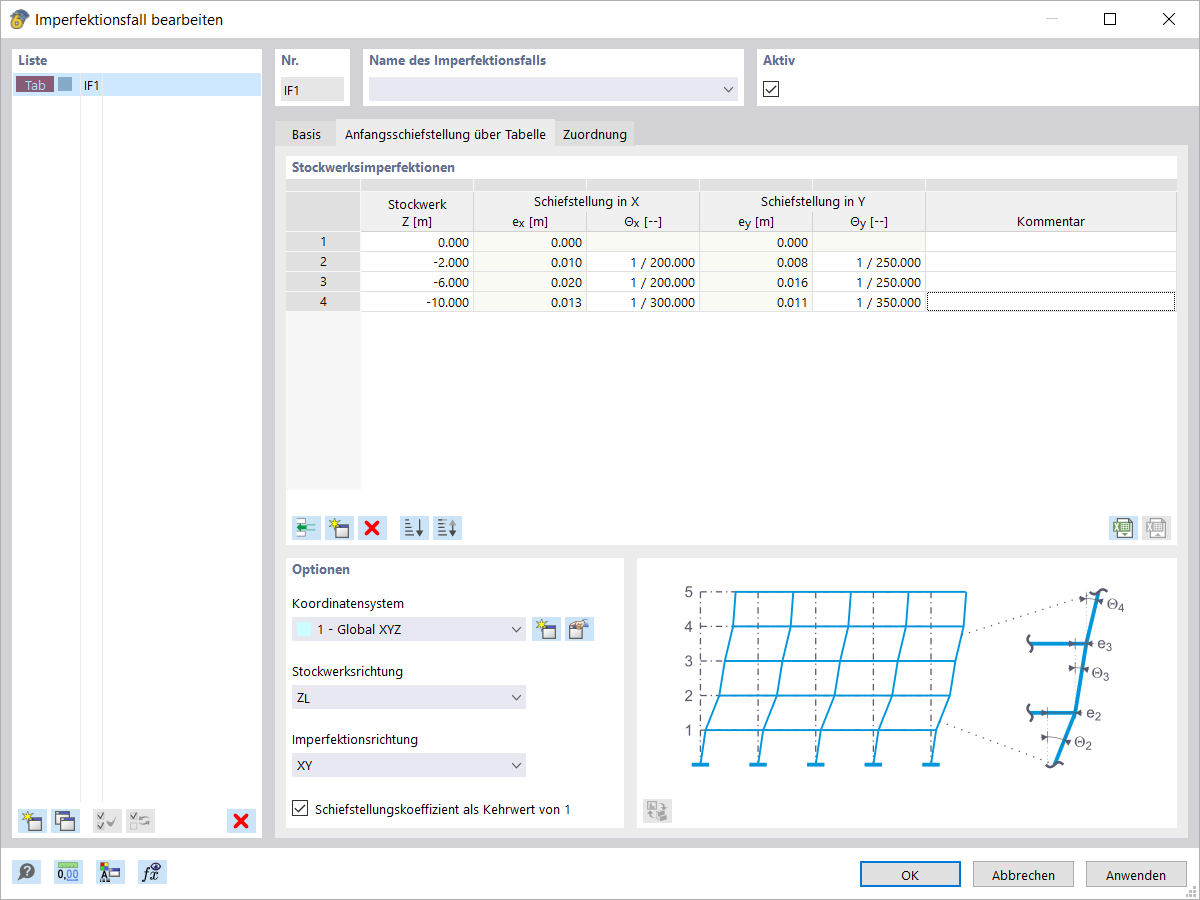The image size is (1200, 900).
Task: Uncheck the Aktiv checkbox
Action: pyautogui.click(x=771, y=89)
